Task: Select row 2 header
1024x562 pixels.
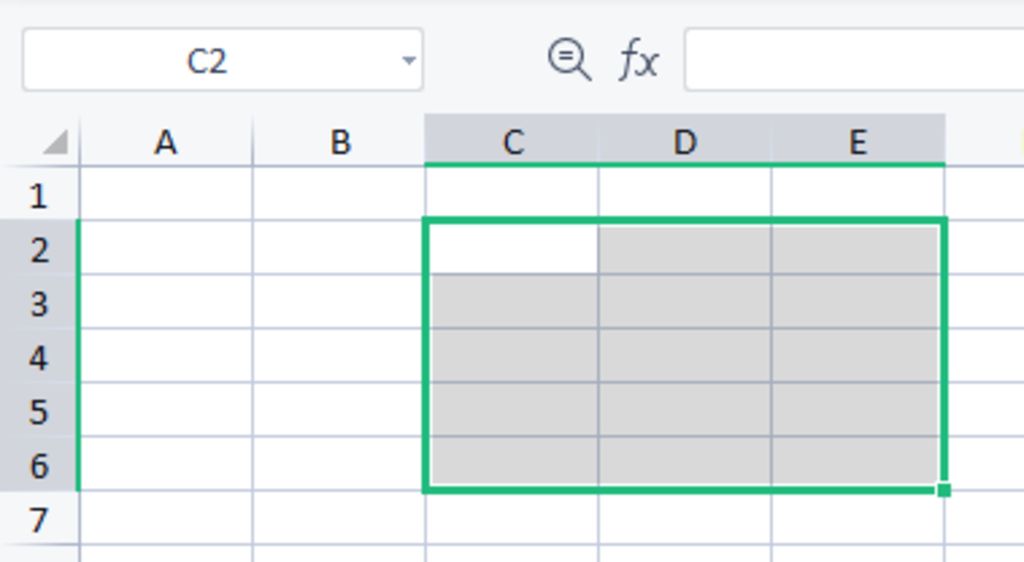Action: pos(39,249)
